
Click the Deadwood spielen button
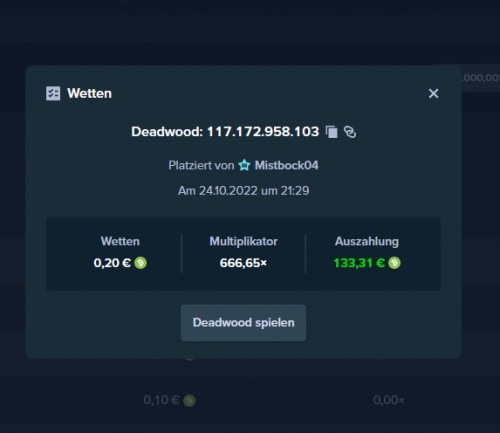(x=243, y=323)
